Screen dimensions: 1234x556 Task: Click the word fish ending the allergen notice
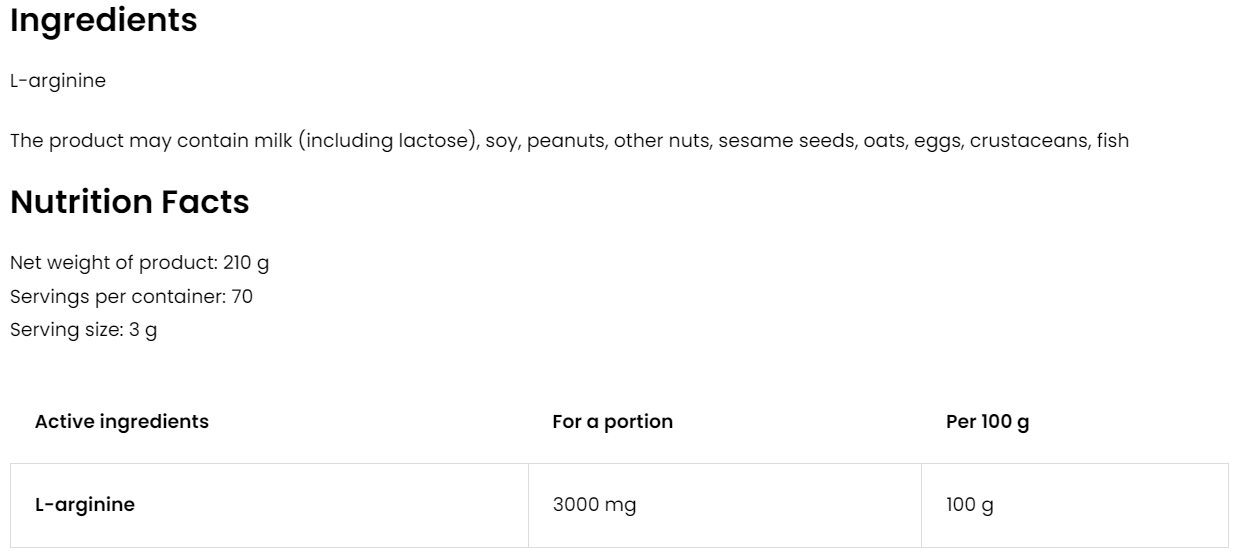(1112, 141)
